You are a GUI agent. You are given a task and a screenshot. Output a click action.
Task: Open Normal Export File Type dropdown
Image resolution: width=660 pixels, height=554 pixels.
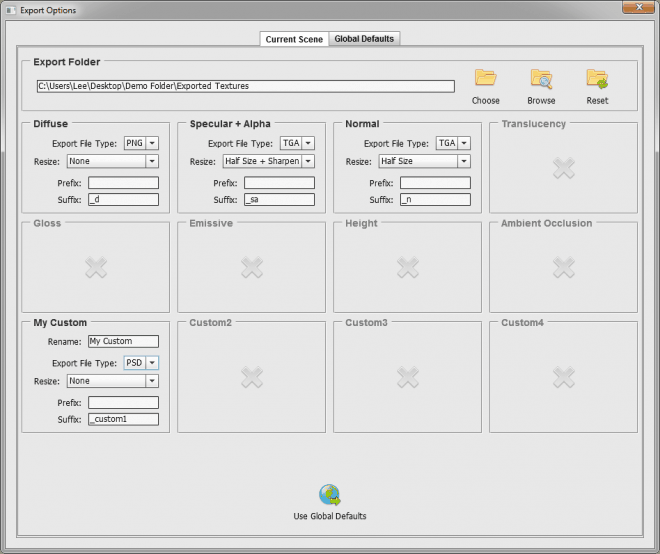453,143
